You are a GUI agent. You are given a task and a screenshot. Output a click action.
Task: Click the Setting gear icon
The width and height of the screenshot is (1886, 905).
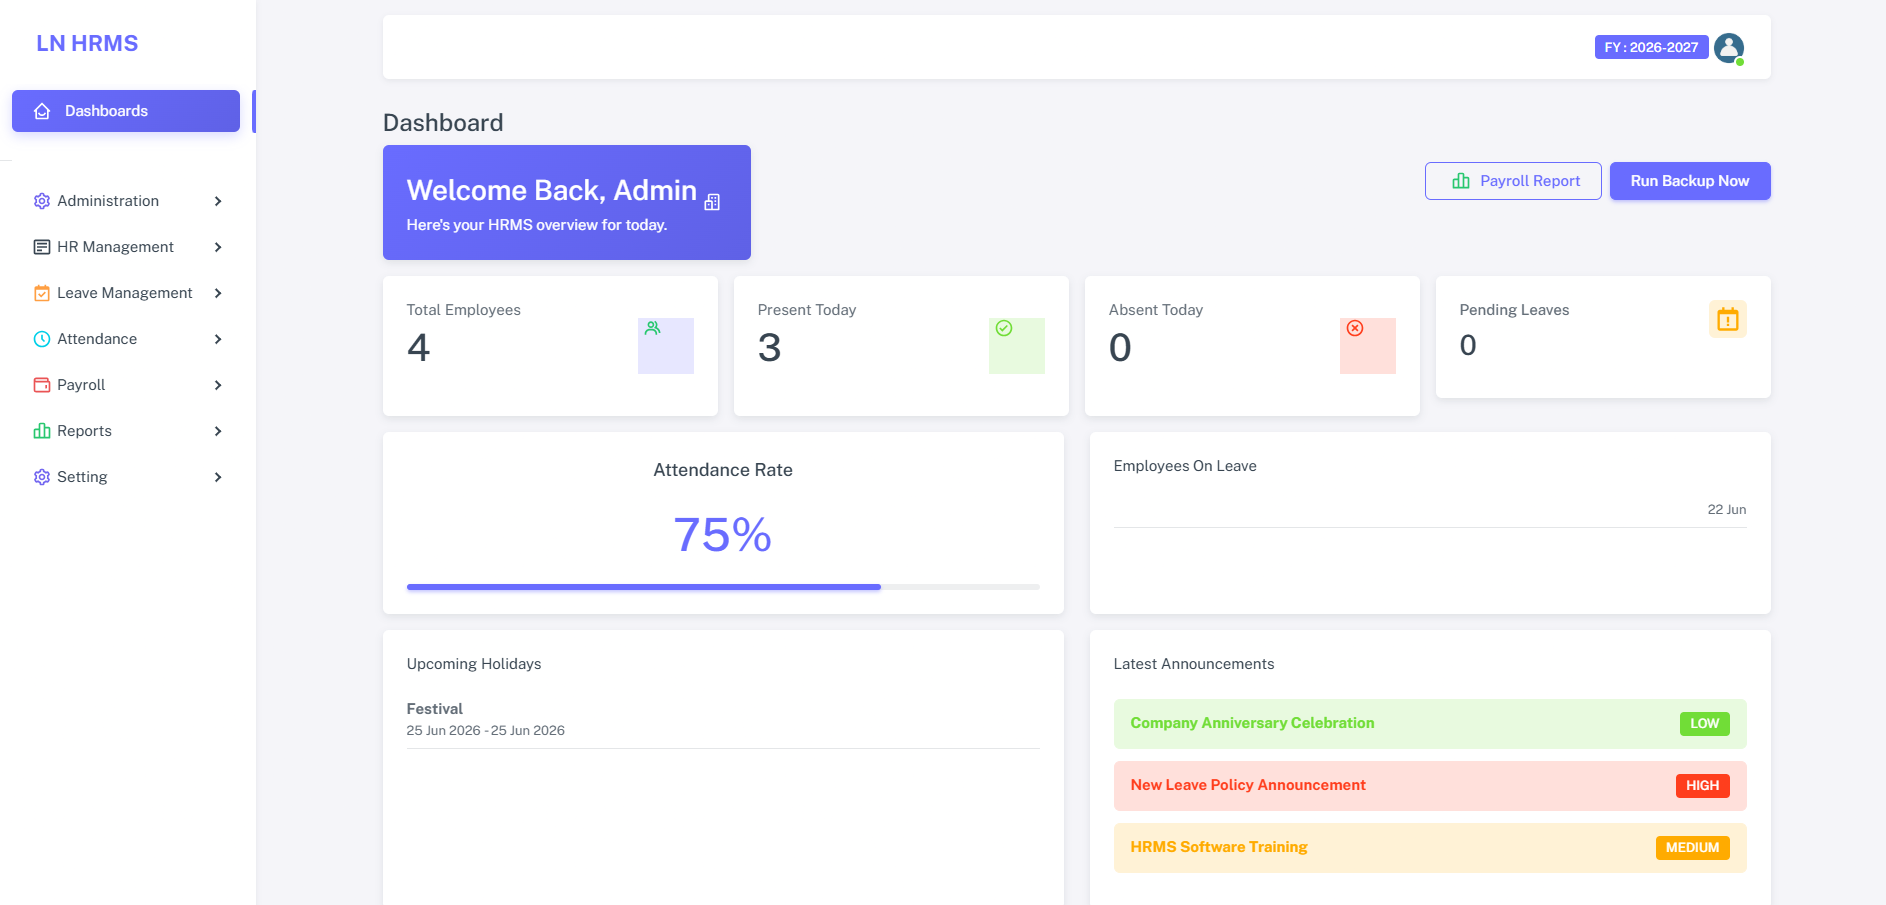coord(42,477)
